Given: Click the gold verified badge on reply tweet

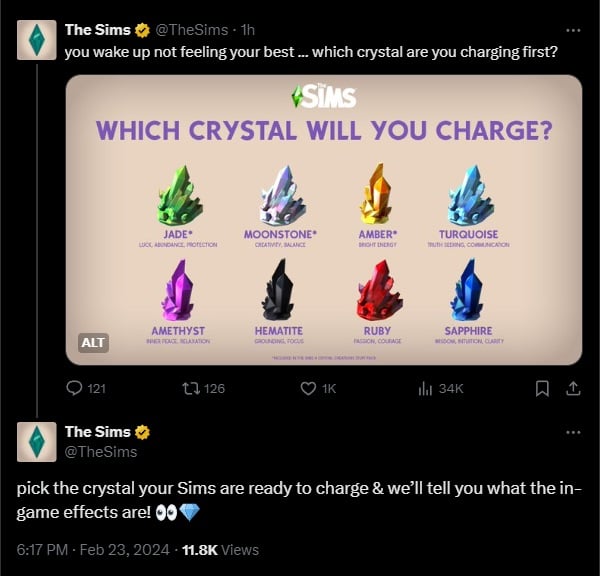Looking at the screenshot, I should pos(143,432).
